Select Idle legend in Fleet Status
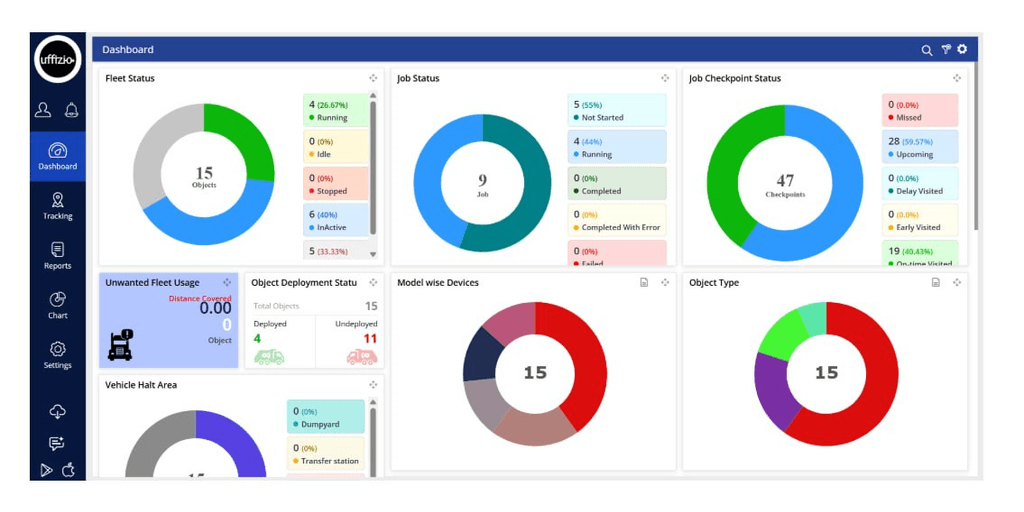Image resolution: width=1024 pixels, height=512 pixels. click(x=336, y=148)
